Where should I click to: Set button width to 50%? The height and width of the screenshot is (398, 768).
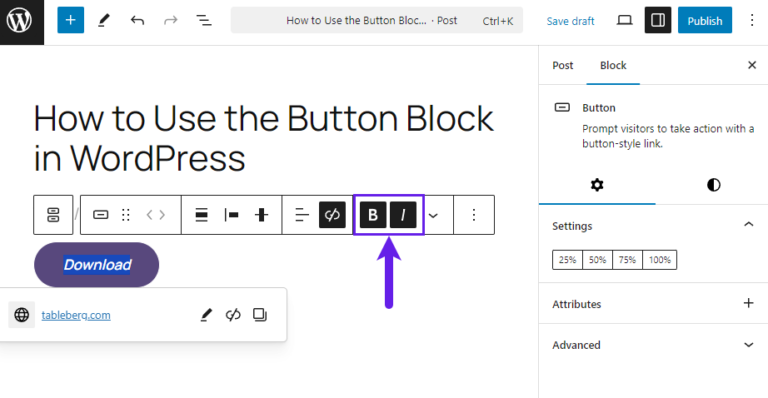598,260
